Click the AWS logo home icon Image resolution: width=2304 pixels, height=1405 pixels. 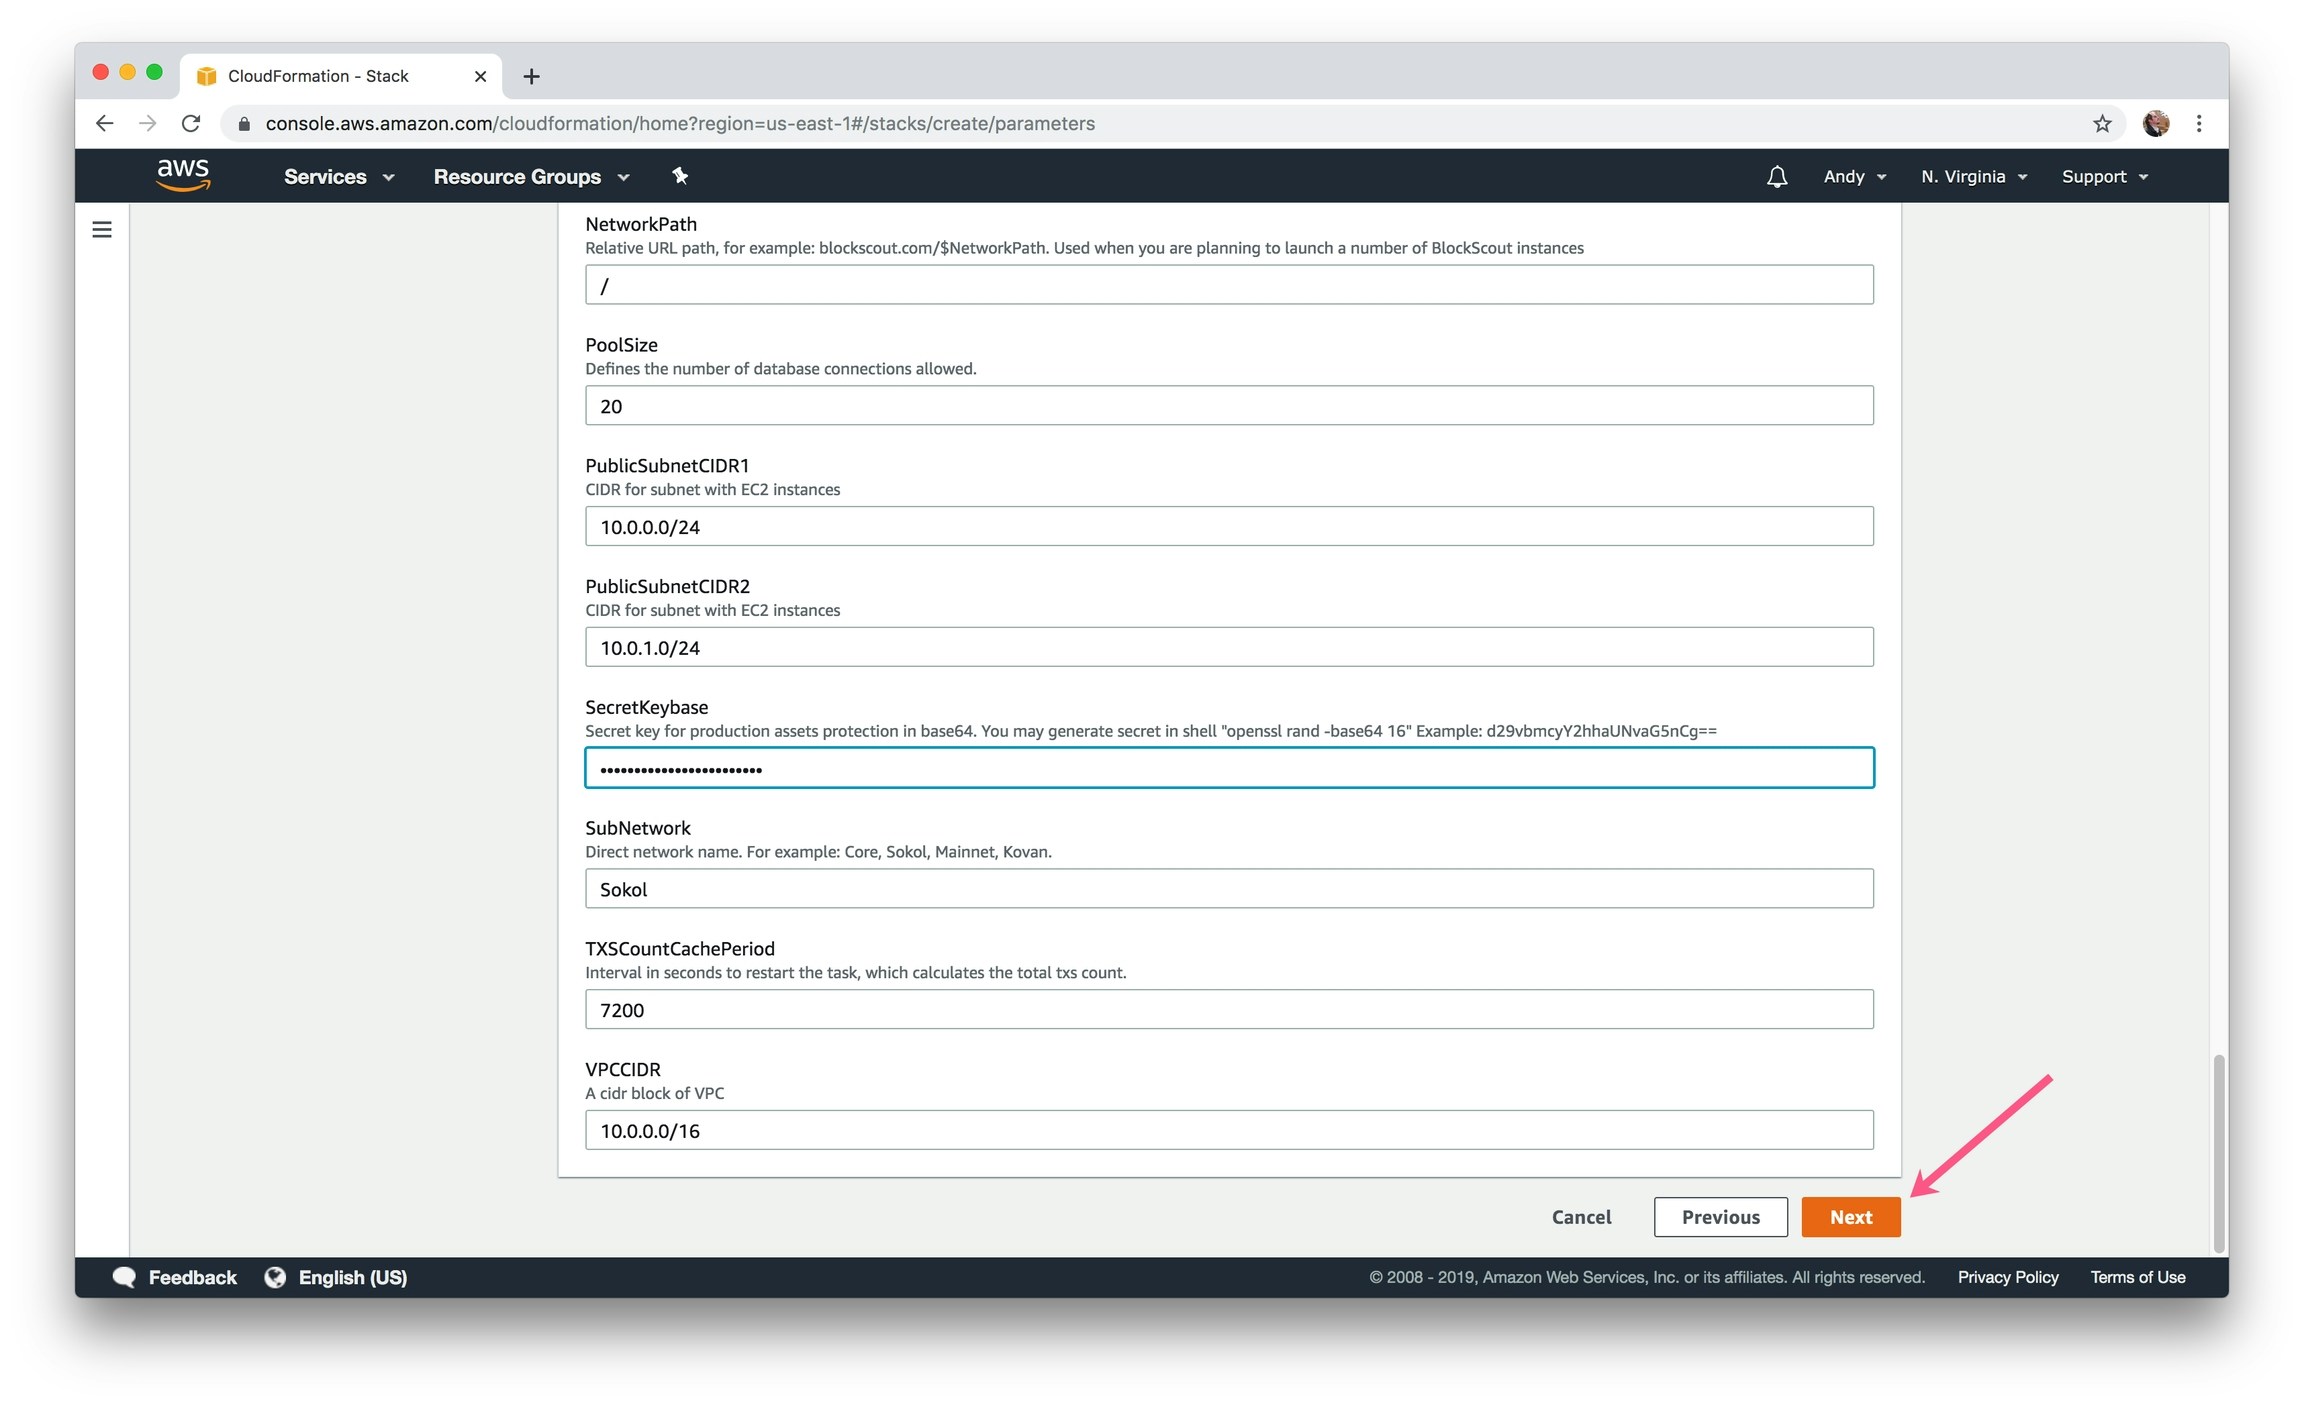(183, 176)
